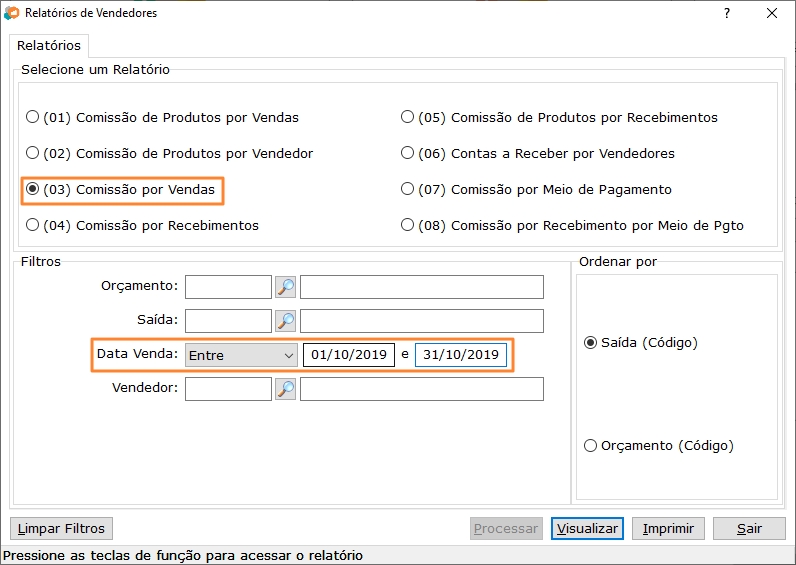Screen dimensions: 796x565
Task: Click the Orçamento search magnifier icon
Action: 285,287
